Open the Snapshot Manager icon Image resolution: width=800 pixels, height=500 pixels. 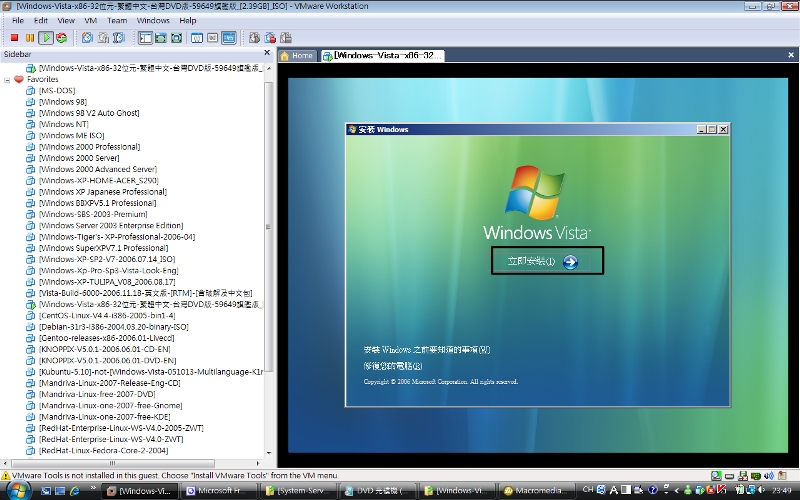(119, 38)
